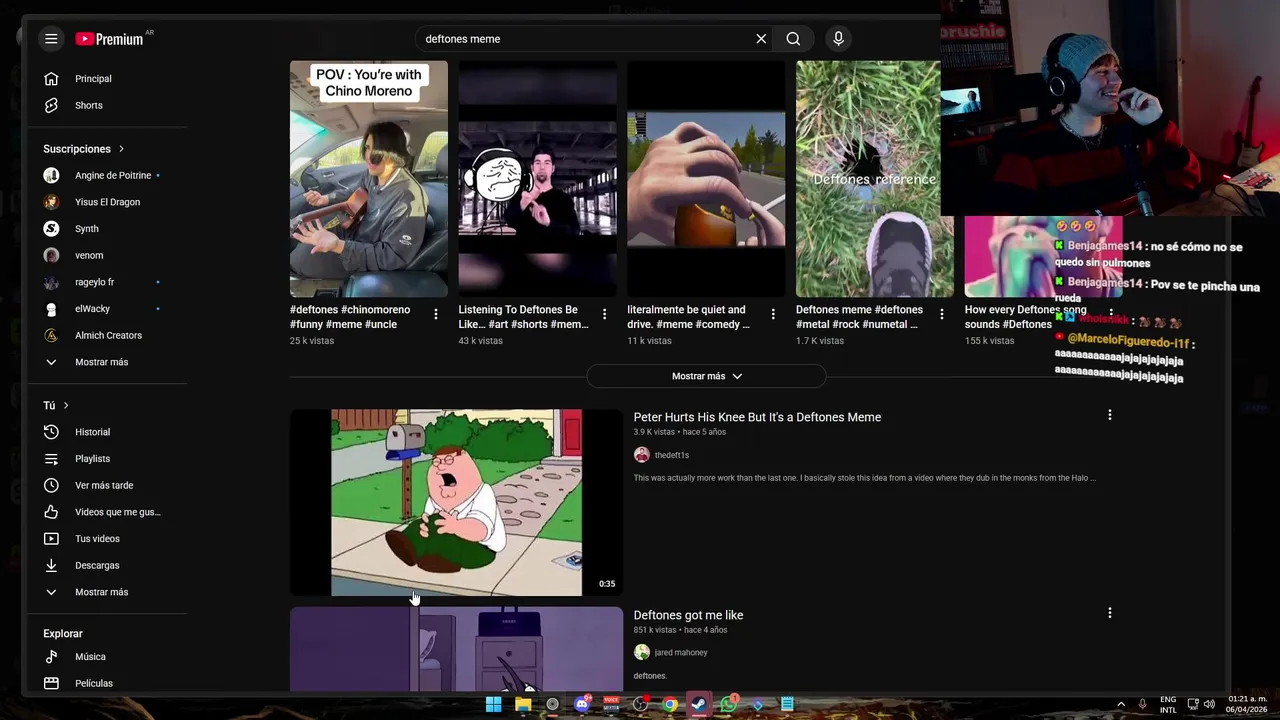Open the POV Chino Moreno short thumbnail

[369, 179]
